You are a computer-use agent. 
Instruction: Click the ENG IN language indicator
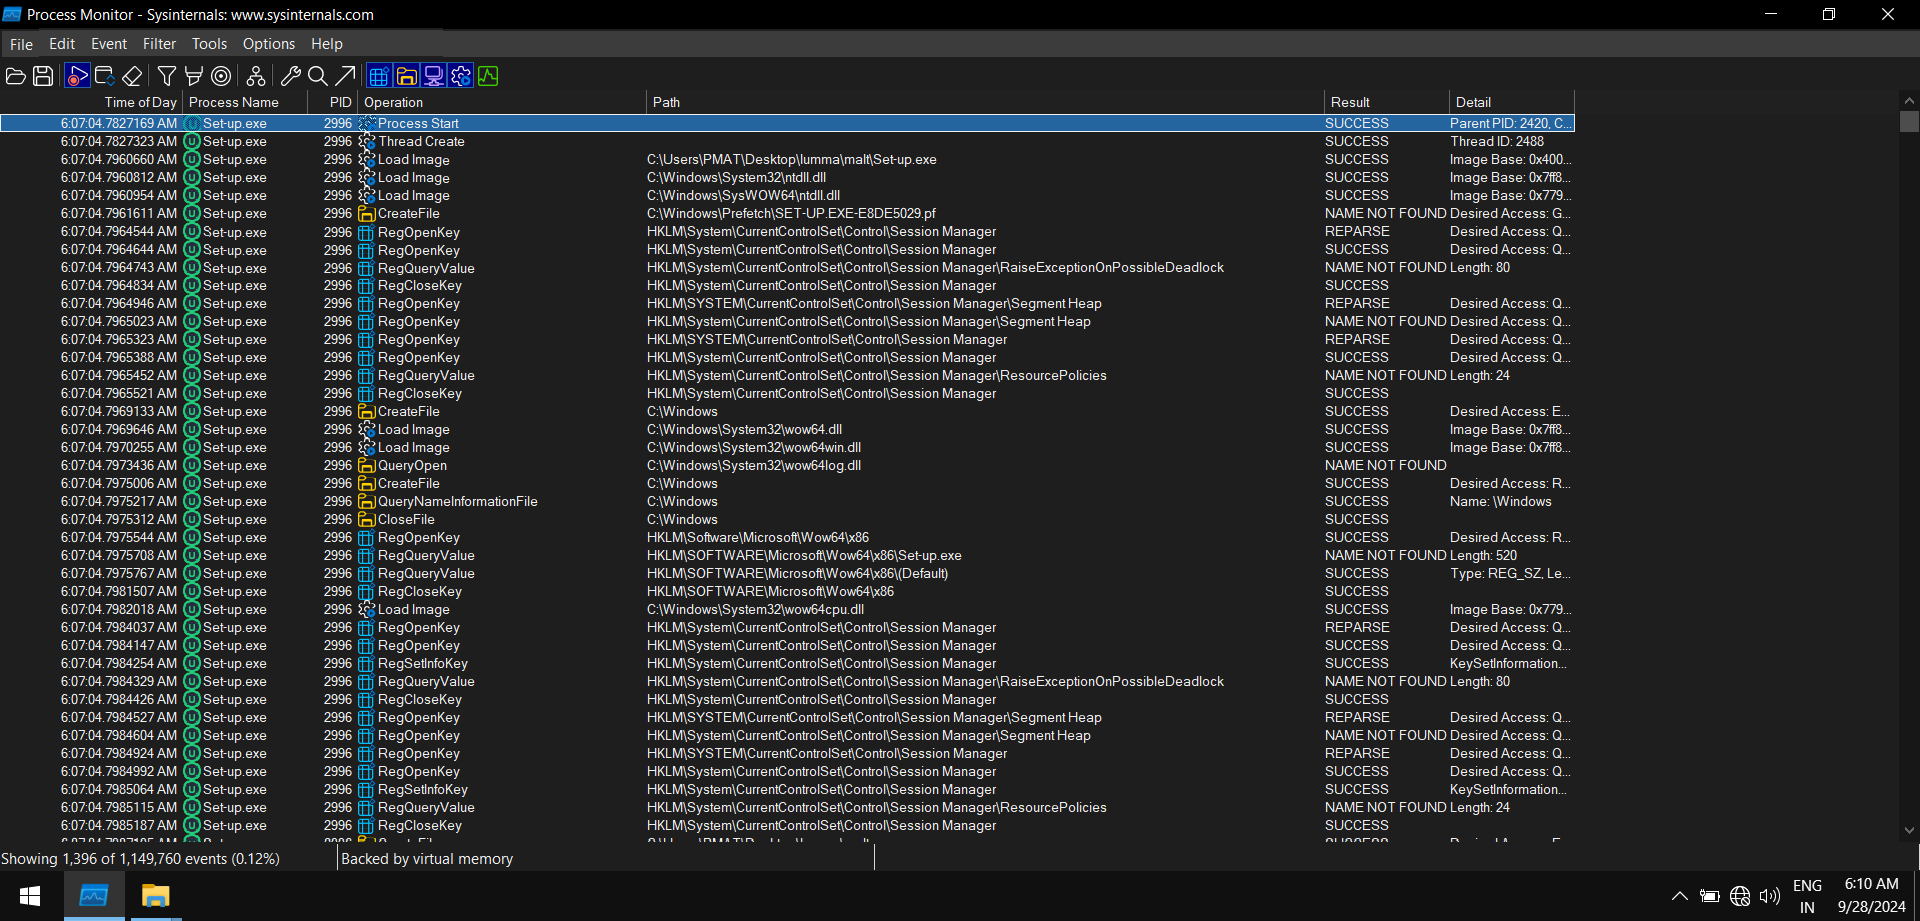click(x=1807, y=896)
